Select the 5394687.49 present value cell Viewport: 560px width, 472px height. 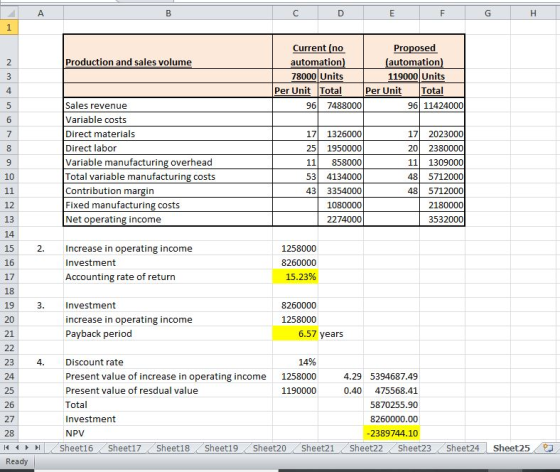point(391,376)
